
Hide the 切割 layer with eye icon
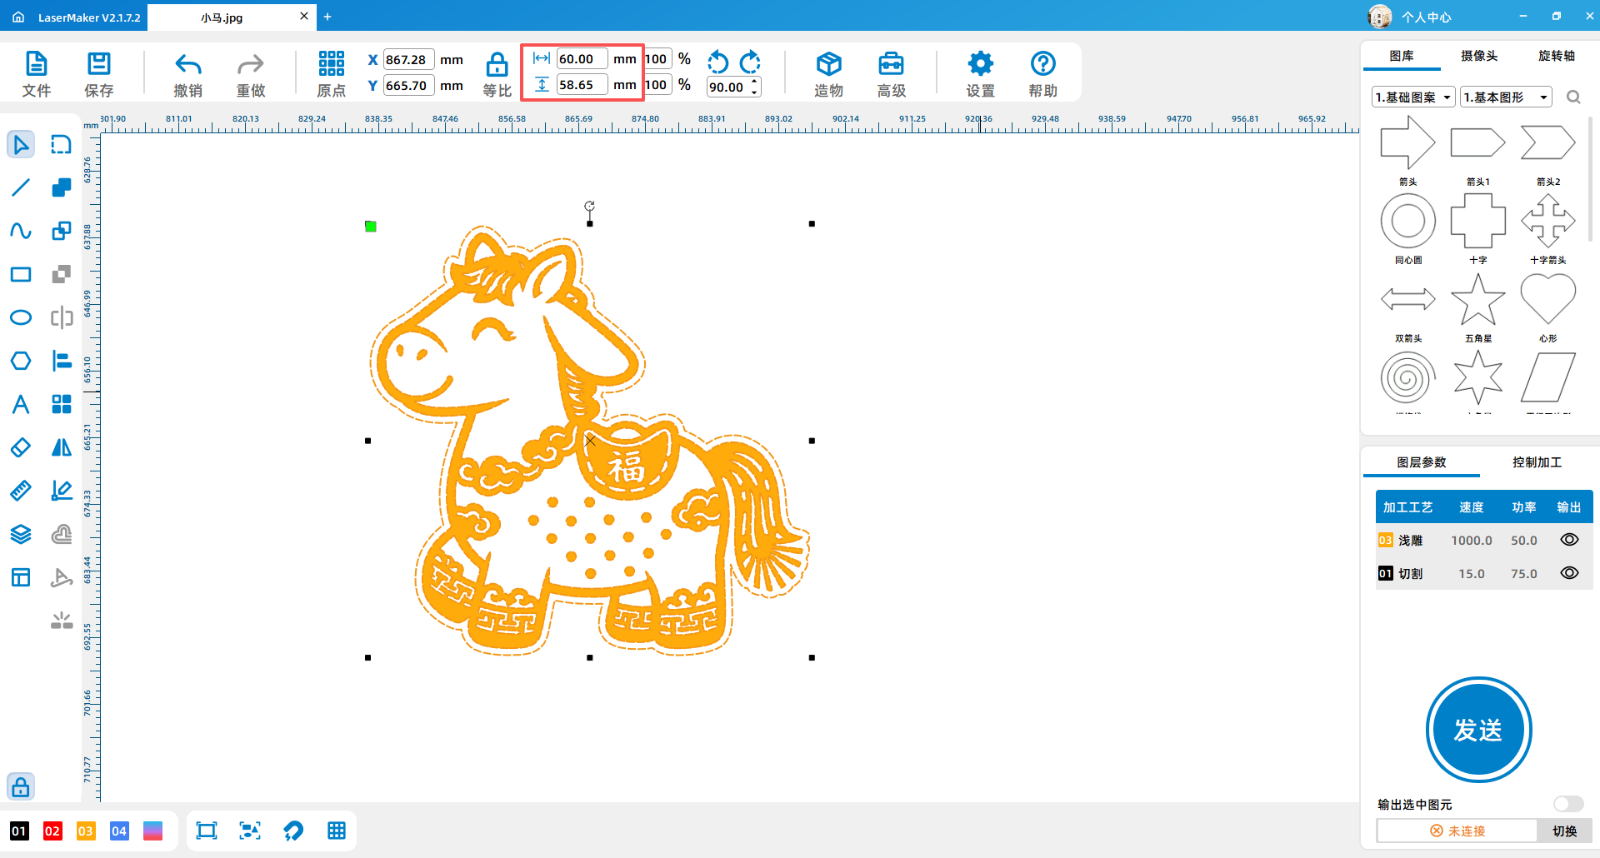(x=1569, y=573)
